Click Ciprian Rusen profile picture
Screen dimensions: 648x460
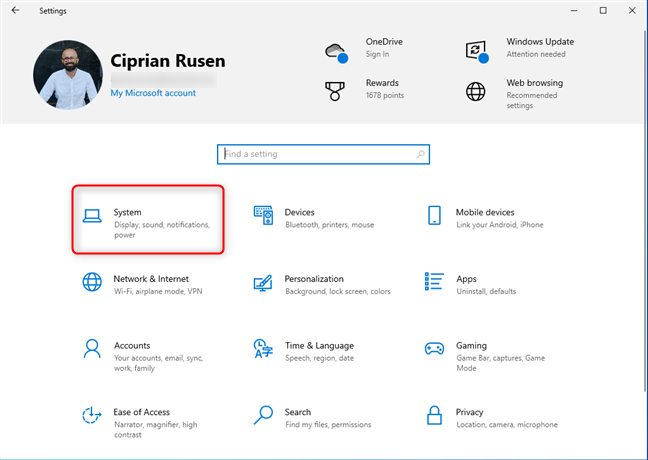(x=68, y=75)
